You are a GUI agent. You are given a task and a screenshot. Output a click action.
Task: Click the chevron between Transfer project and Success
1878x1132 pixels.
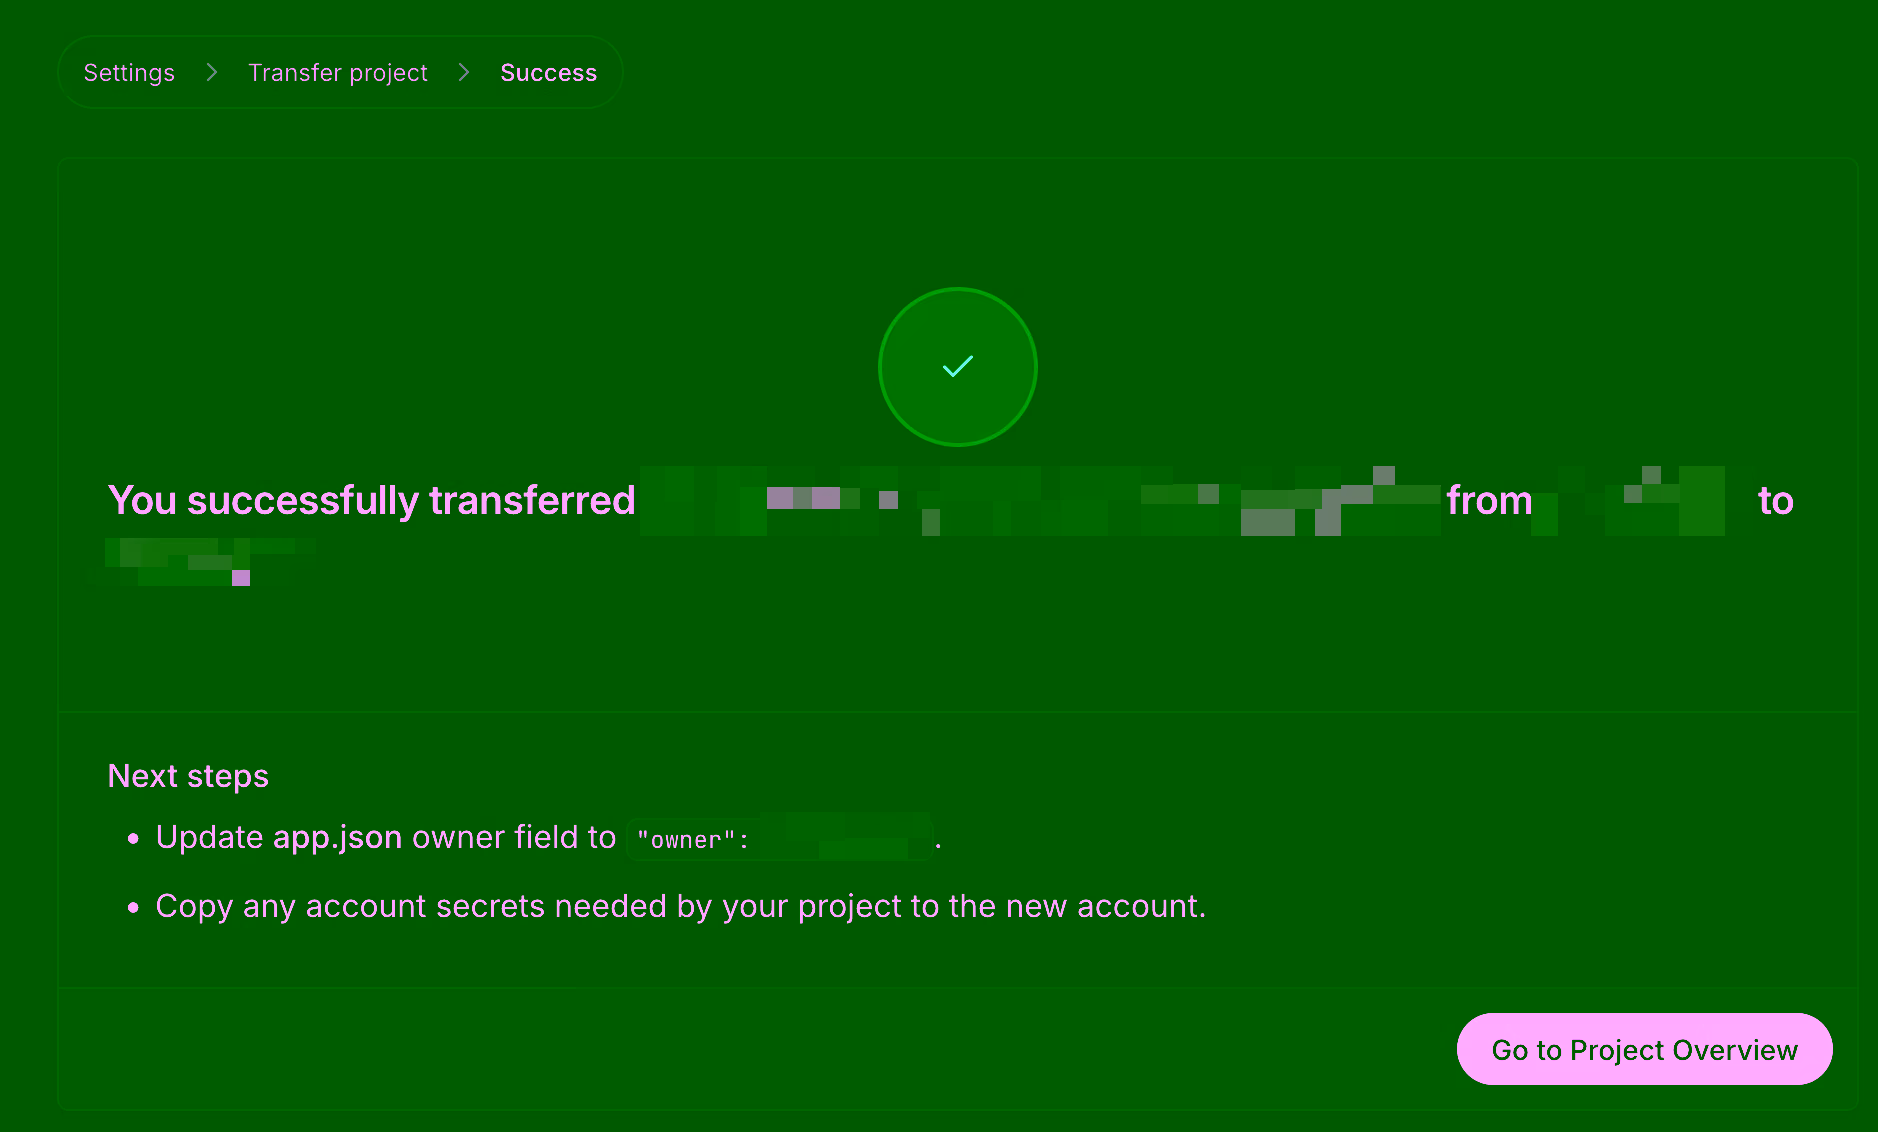tap(463, 72)
